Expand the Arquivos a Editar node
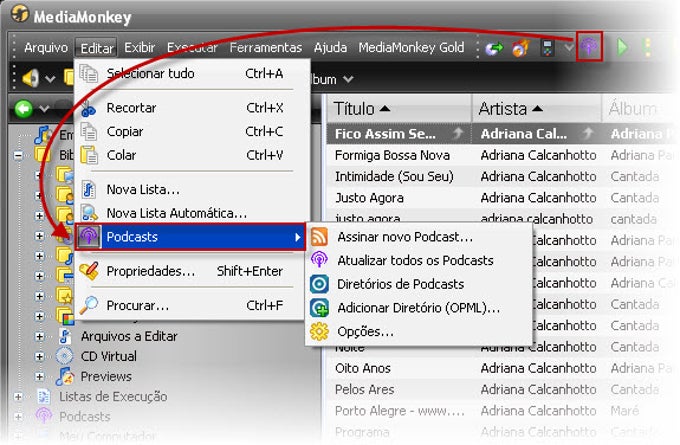Viewport: 680px width, 445px height. (x=39, y=336)
